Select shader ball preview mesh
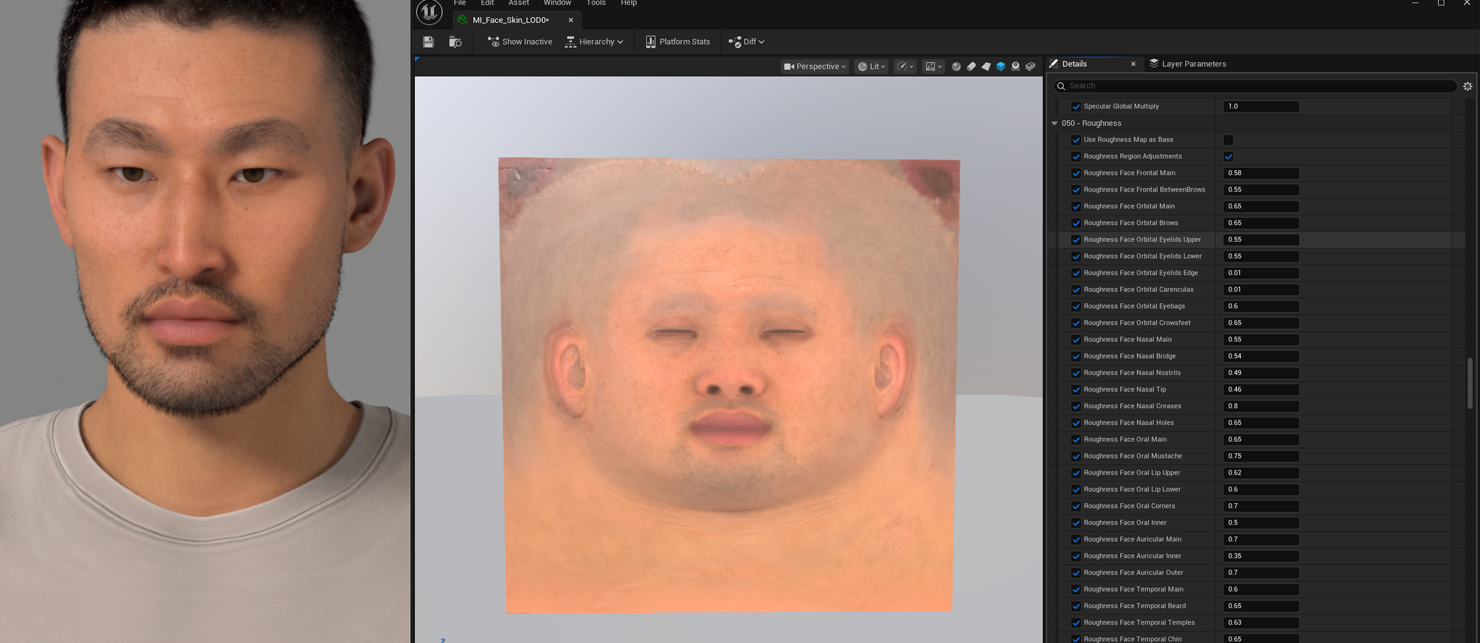The width and height of the screenshot is (1480, 643). pyautogui.click(x=1015, y=66)
